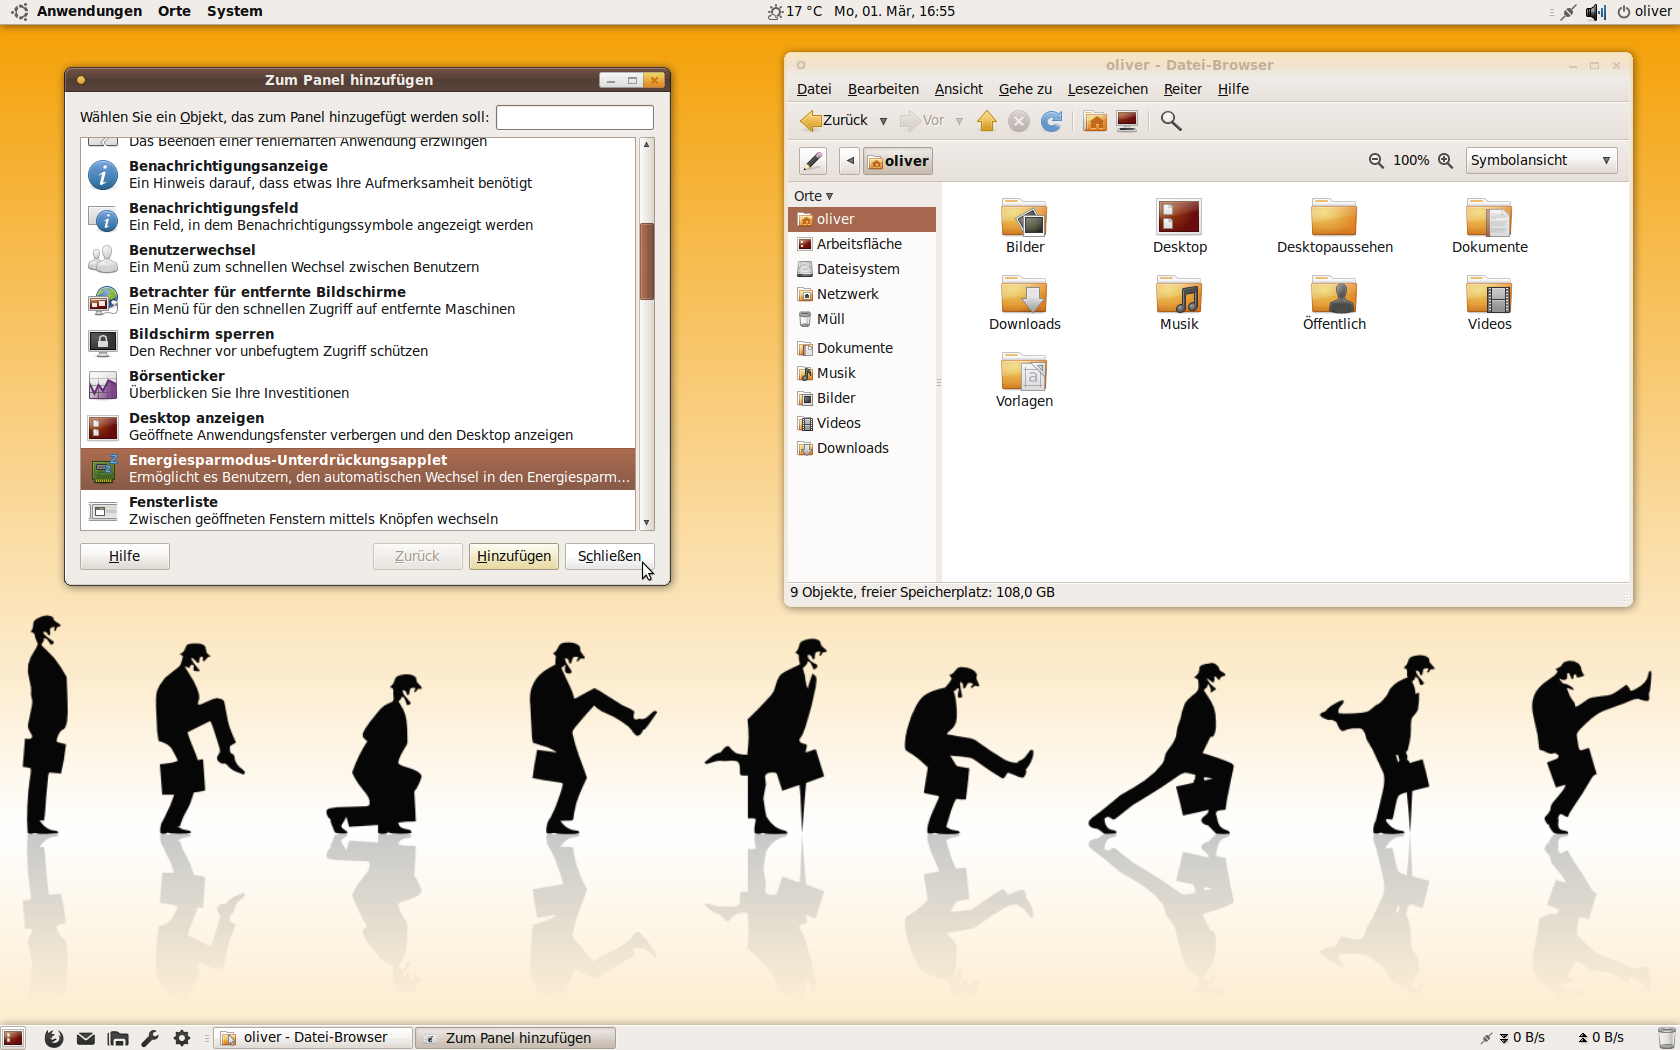Zoom in the file view
The height and width of the screenshot is (1050, 1680).
(1445, 160)
